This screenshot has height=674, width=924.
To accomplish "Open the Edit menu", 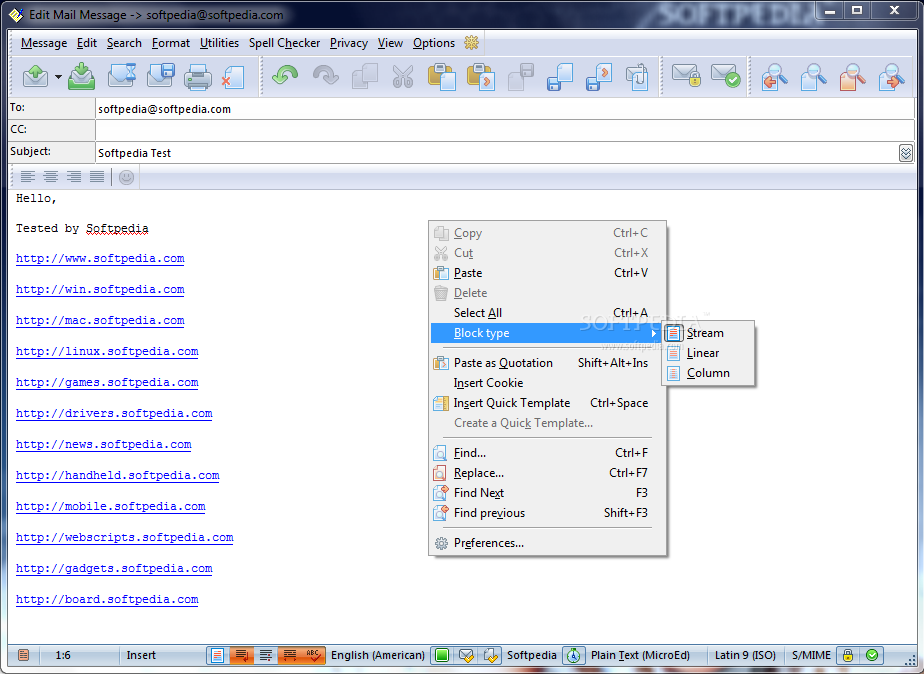I will pos(87,43).
